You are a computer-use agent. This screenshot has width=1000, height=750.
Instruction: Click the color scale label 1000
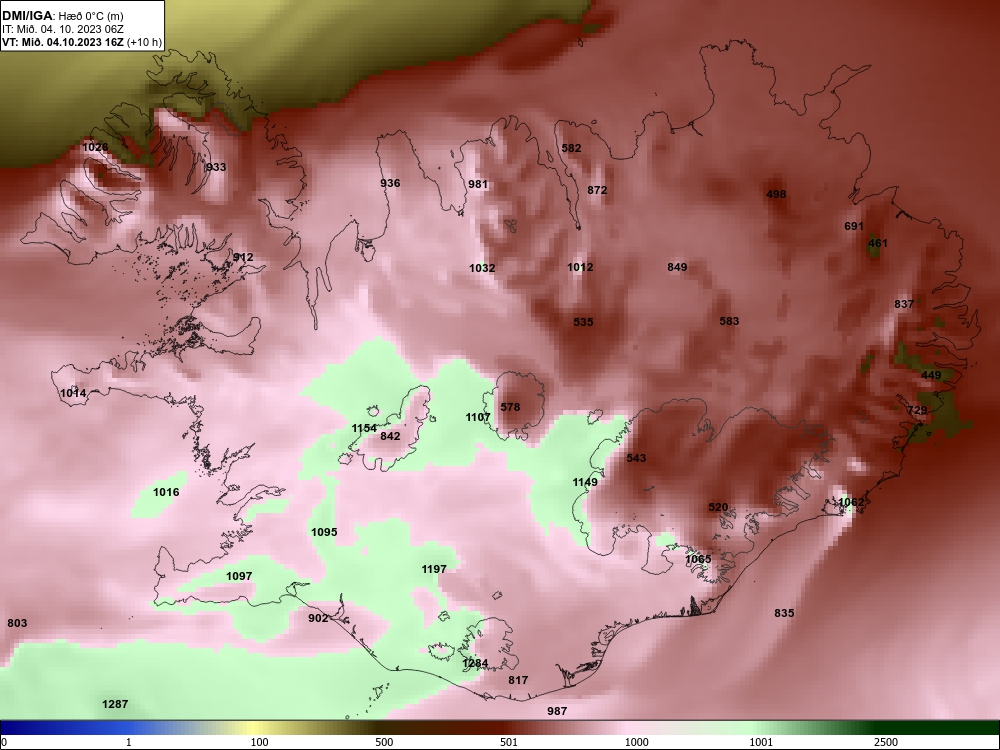pyautogui.click(x=637, y=742)
